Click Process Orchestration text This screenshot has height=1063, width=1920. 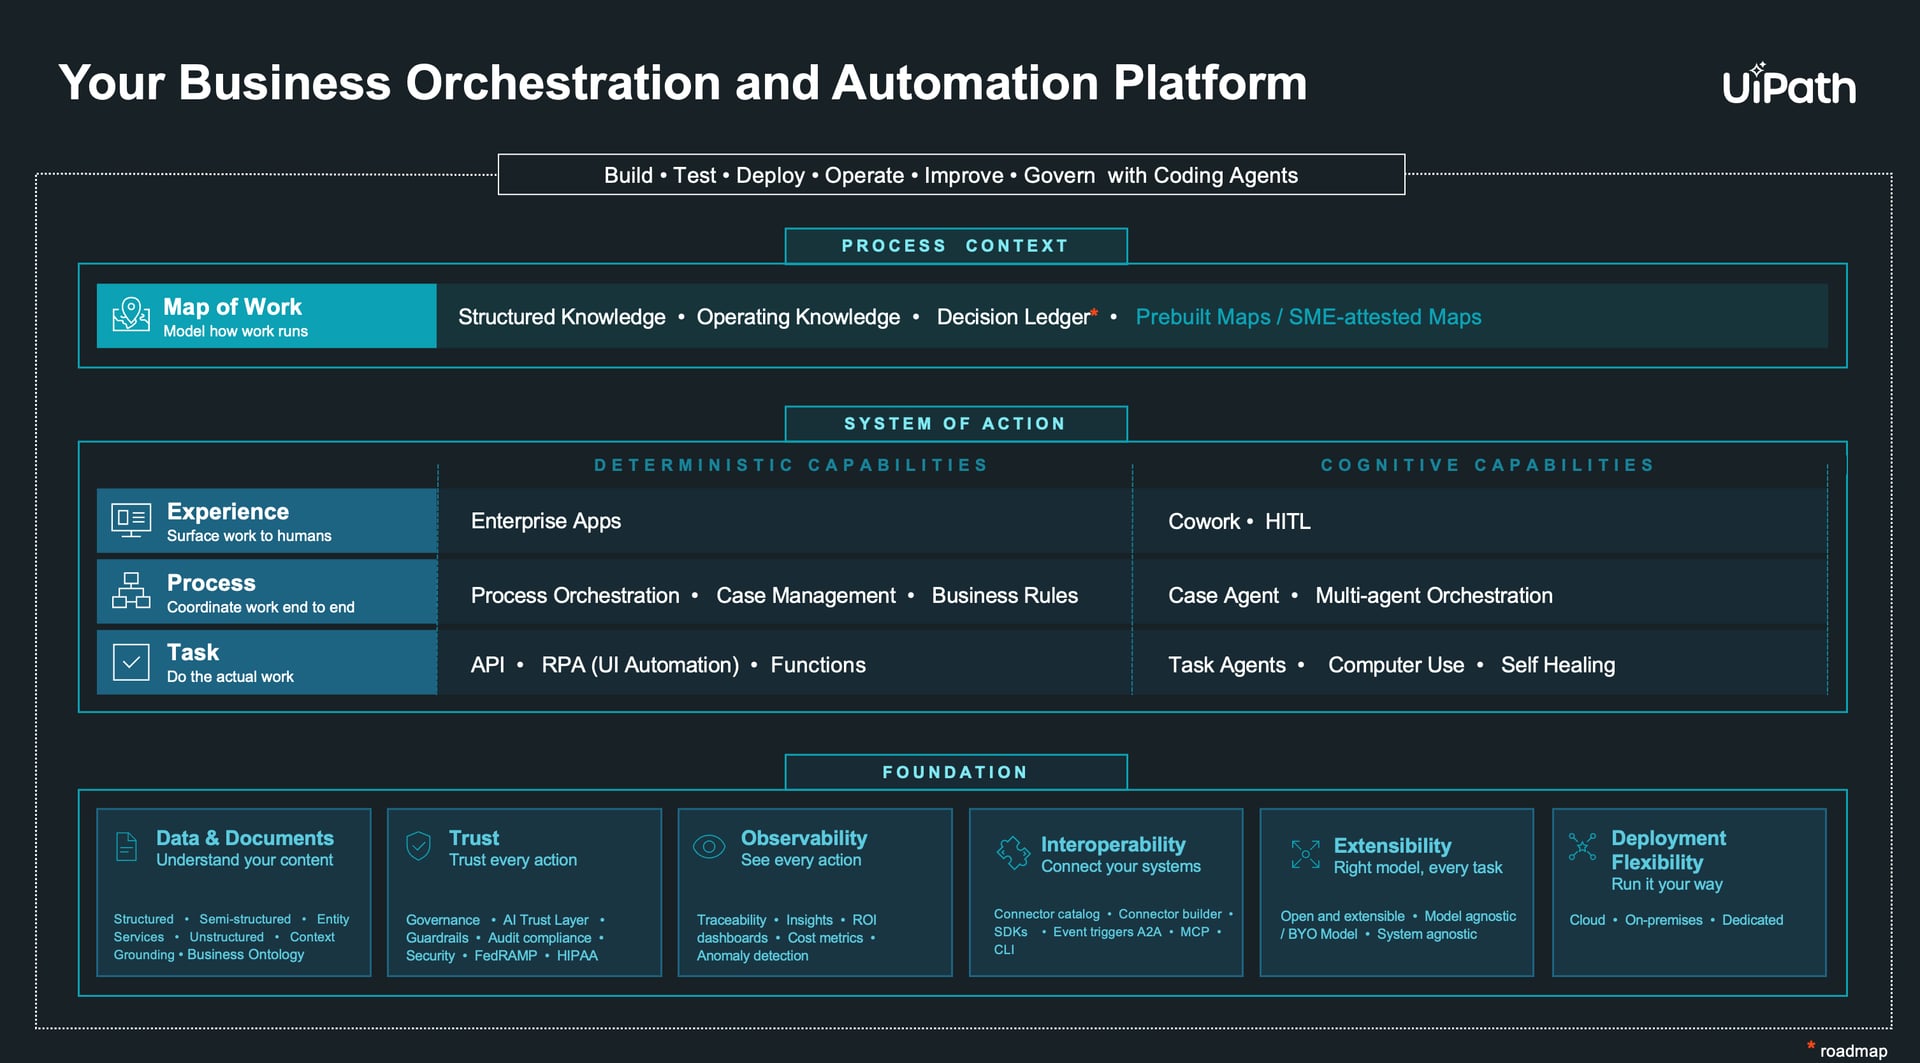point(575,595)
